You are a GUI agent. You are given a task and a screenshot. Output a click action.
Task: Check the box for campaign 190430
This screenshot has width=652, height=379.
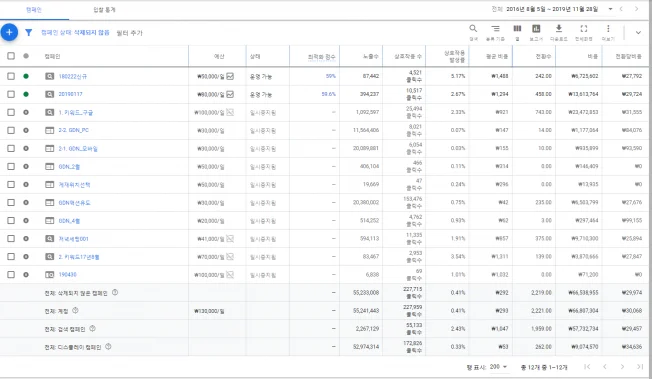[x=11, y=275]
